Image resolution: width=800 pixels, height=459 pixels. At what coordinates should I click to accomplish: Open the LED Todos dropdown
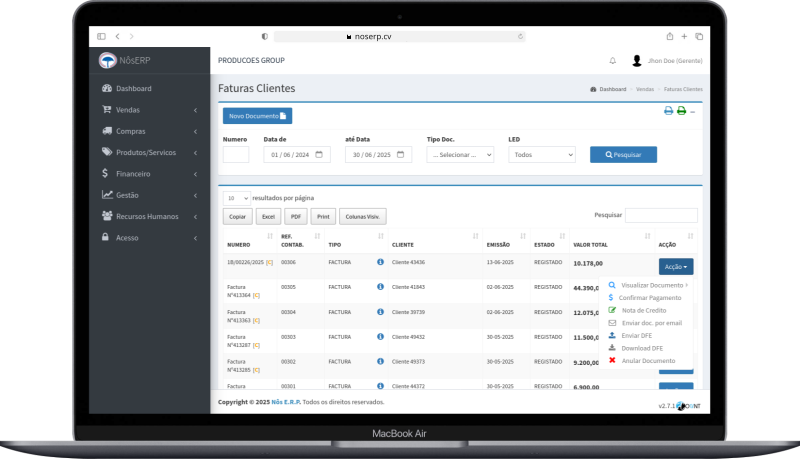(542, 155)
